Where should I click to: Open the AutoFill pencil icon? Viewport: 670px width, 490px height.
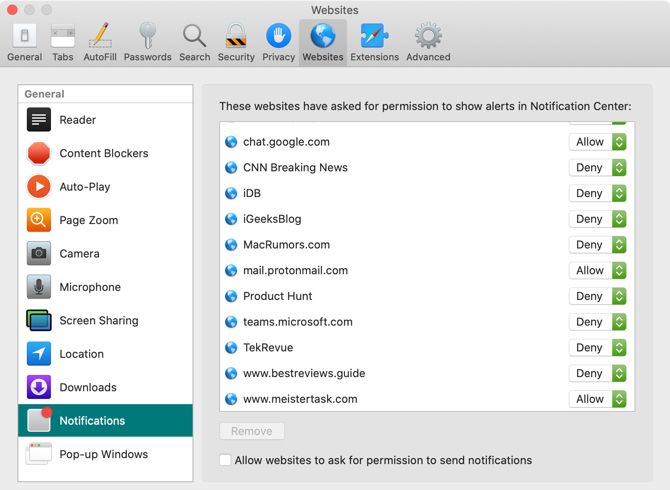[99, 37]
